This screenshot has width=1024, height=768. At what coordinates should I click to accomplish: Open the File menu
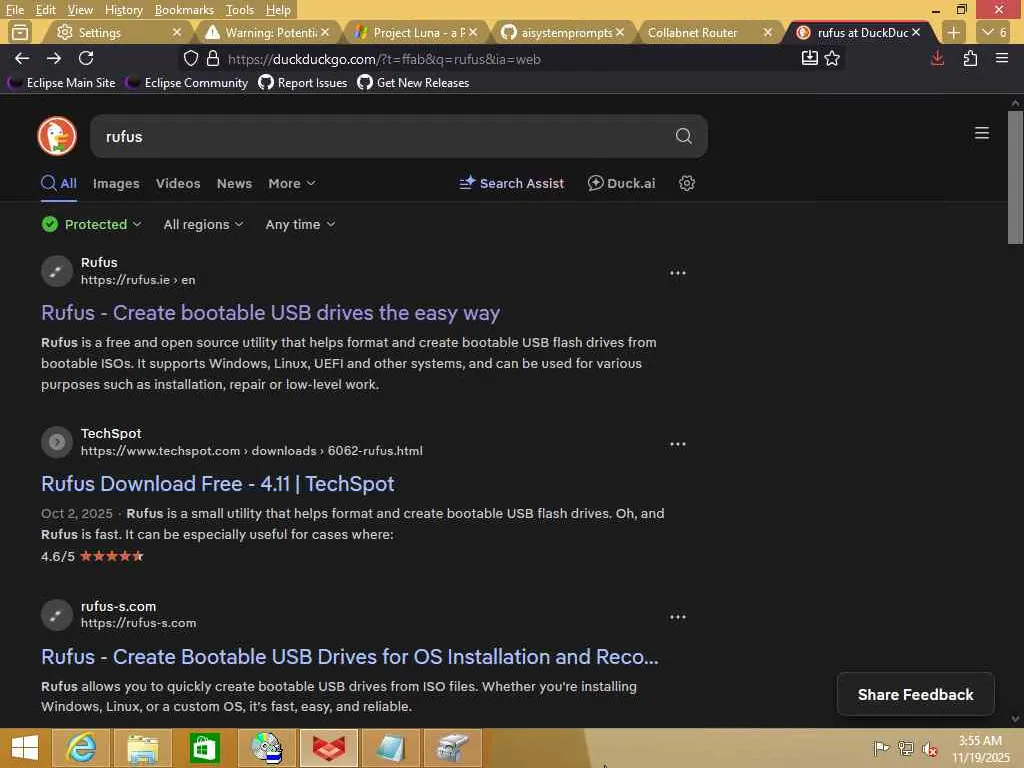tap(14, 10)
